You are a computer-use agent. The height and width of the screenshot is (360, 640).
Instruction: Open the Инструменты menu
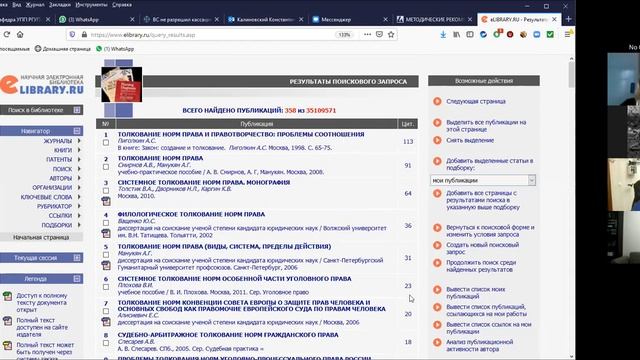tap(91, 5)
